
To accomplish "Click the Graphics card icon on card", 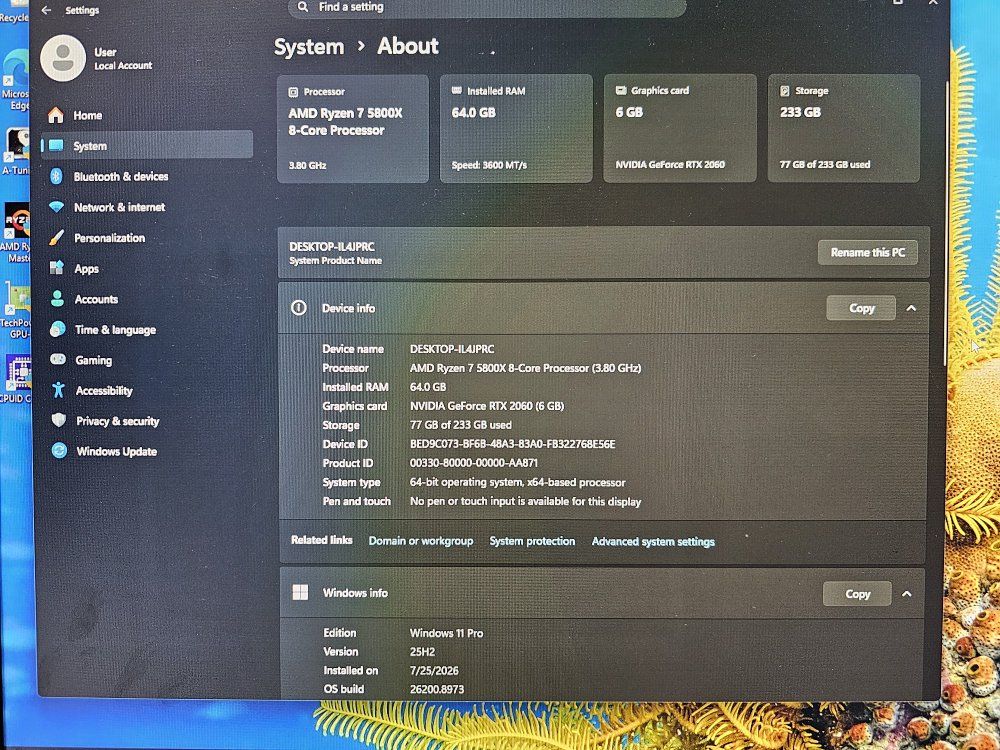I will point(621,91).
